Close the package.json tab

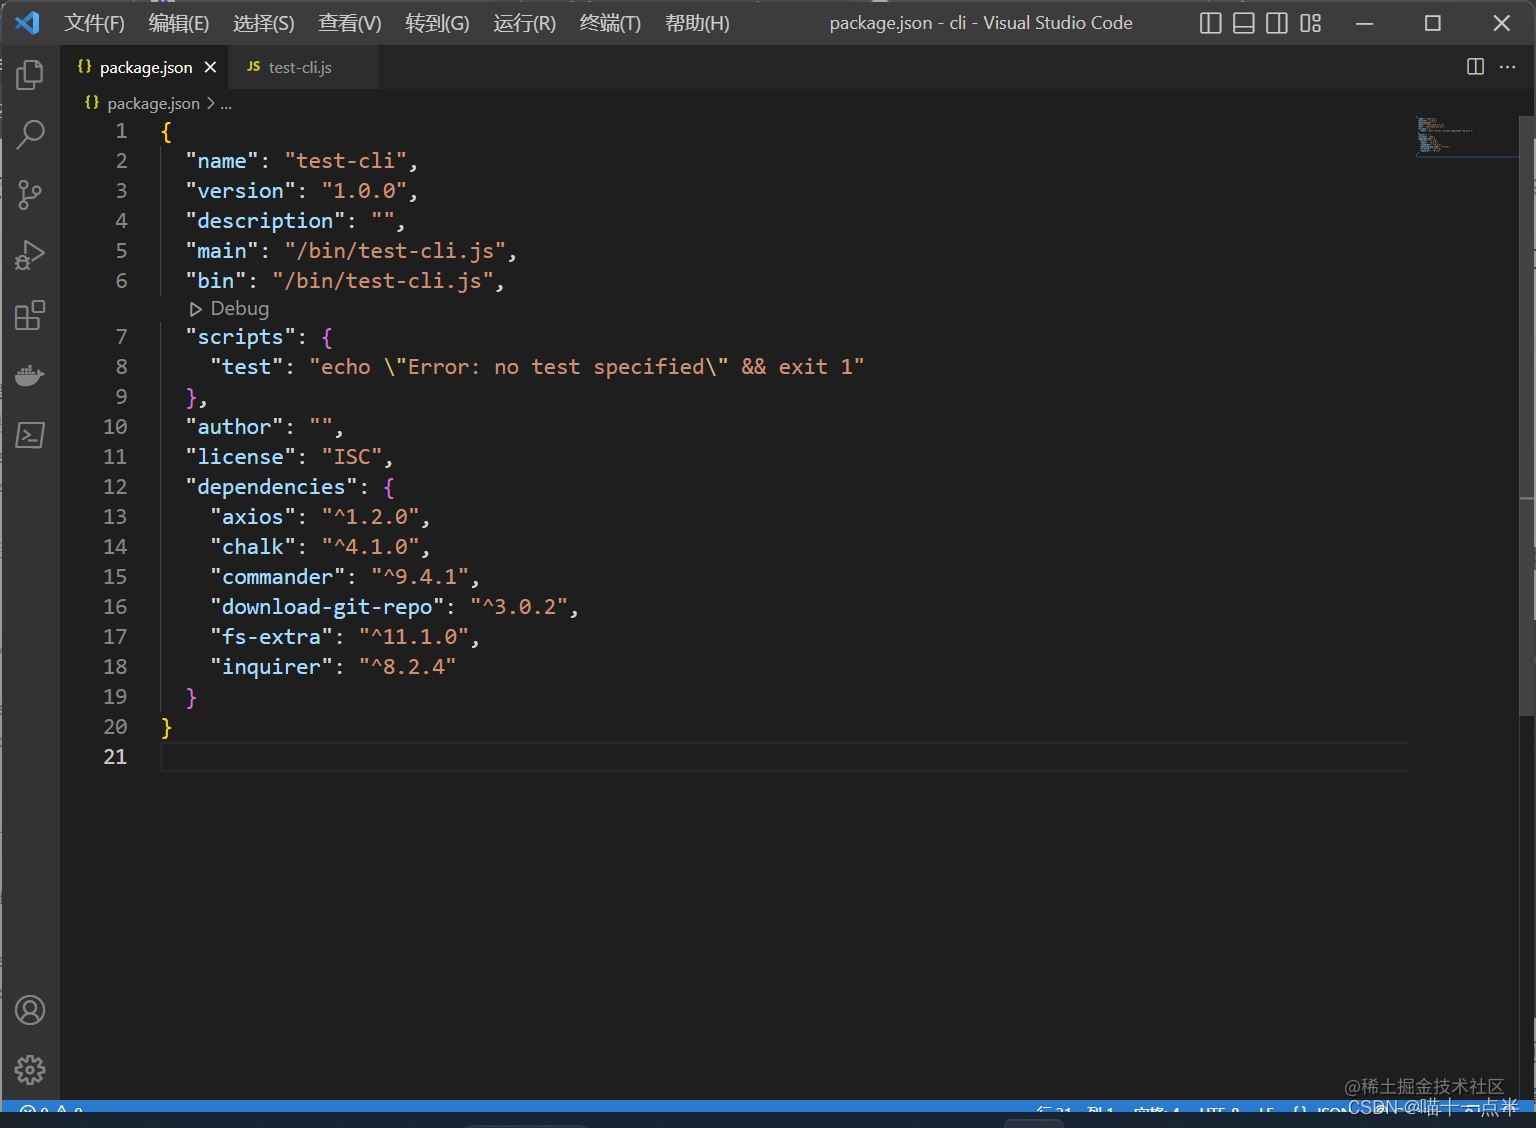coord(210,67)
